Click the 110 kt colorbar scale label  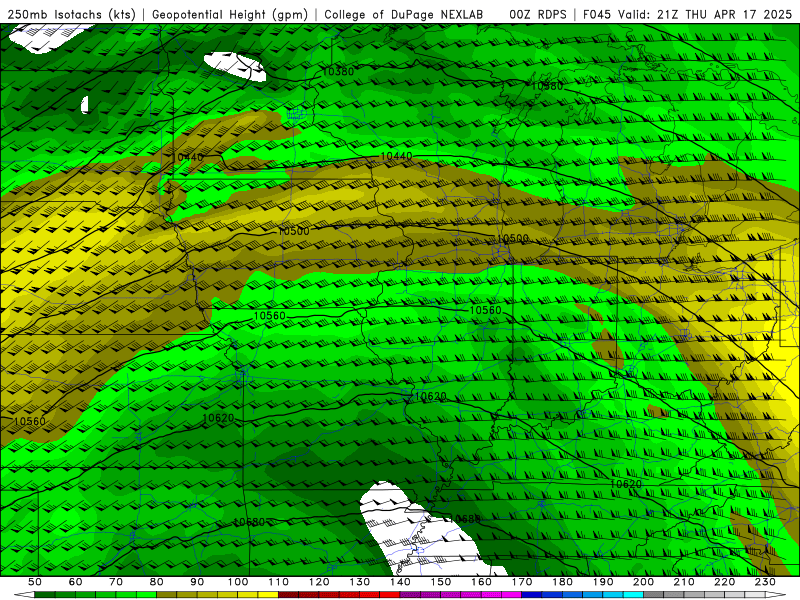[279, 582]
